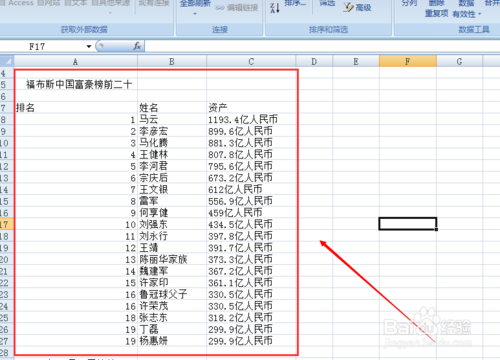Screen dimensions: 500x360
Task: Click the cell containing 王靖
Action: point(172,248)
